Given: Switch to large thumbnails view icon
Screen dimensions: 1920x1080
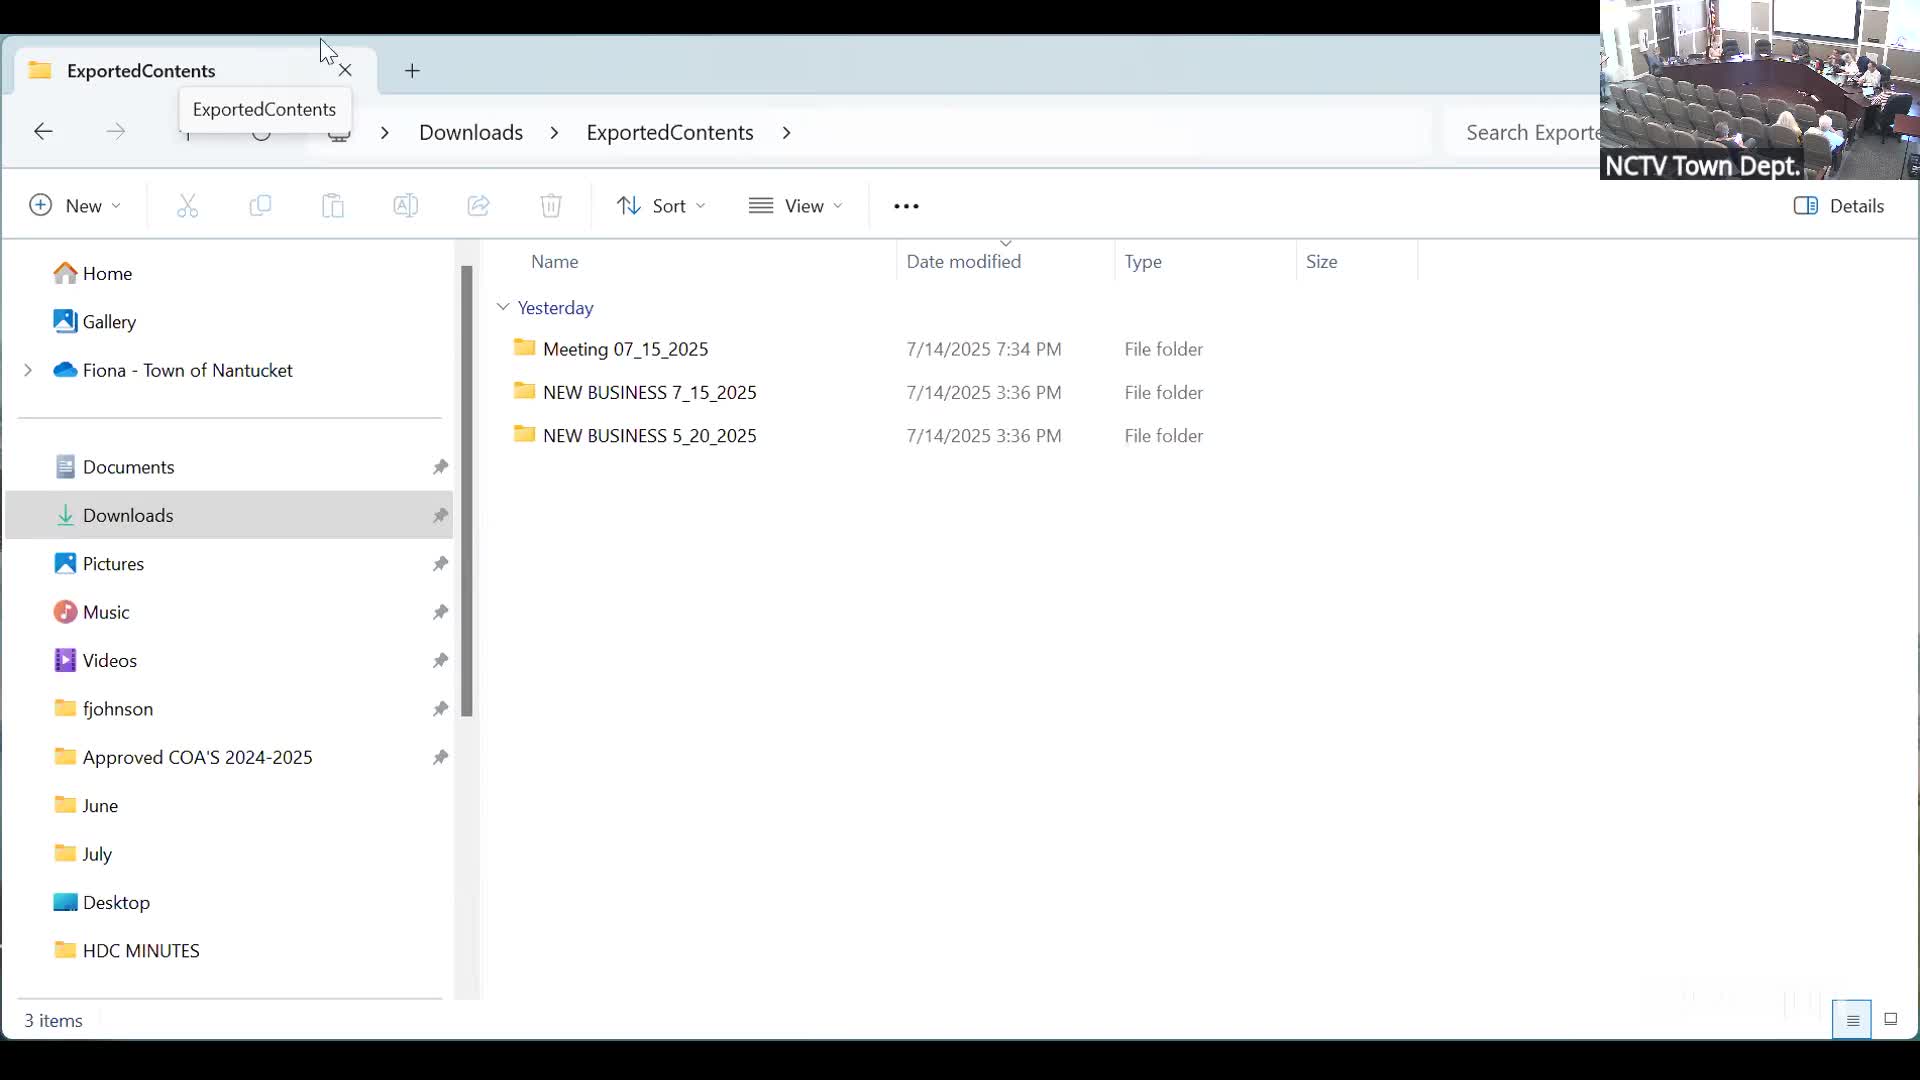Looking at the screenshot, I should tap(1891, 1020).
